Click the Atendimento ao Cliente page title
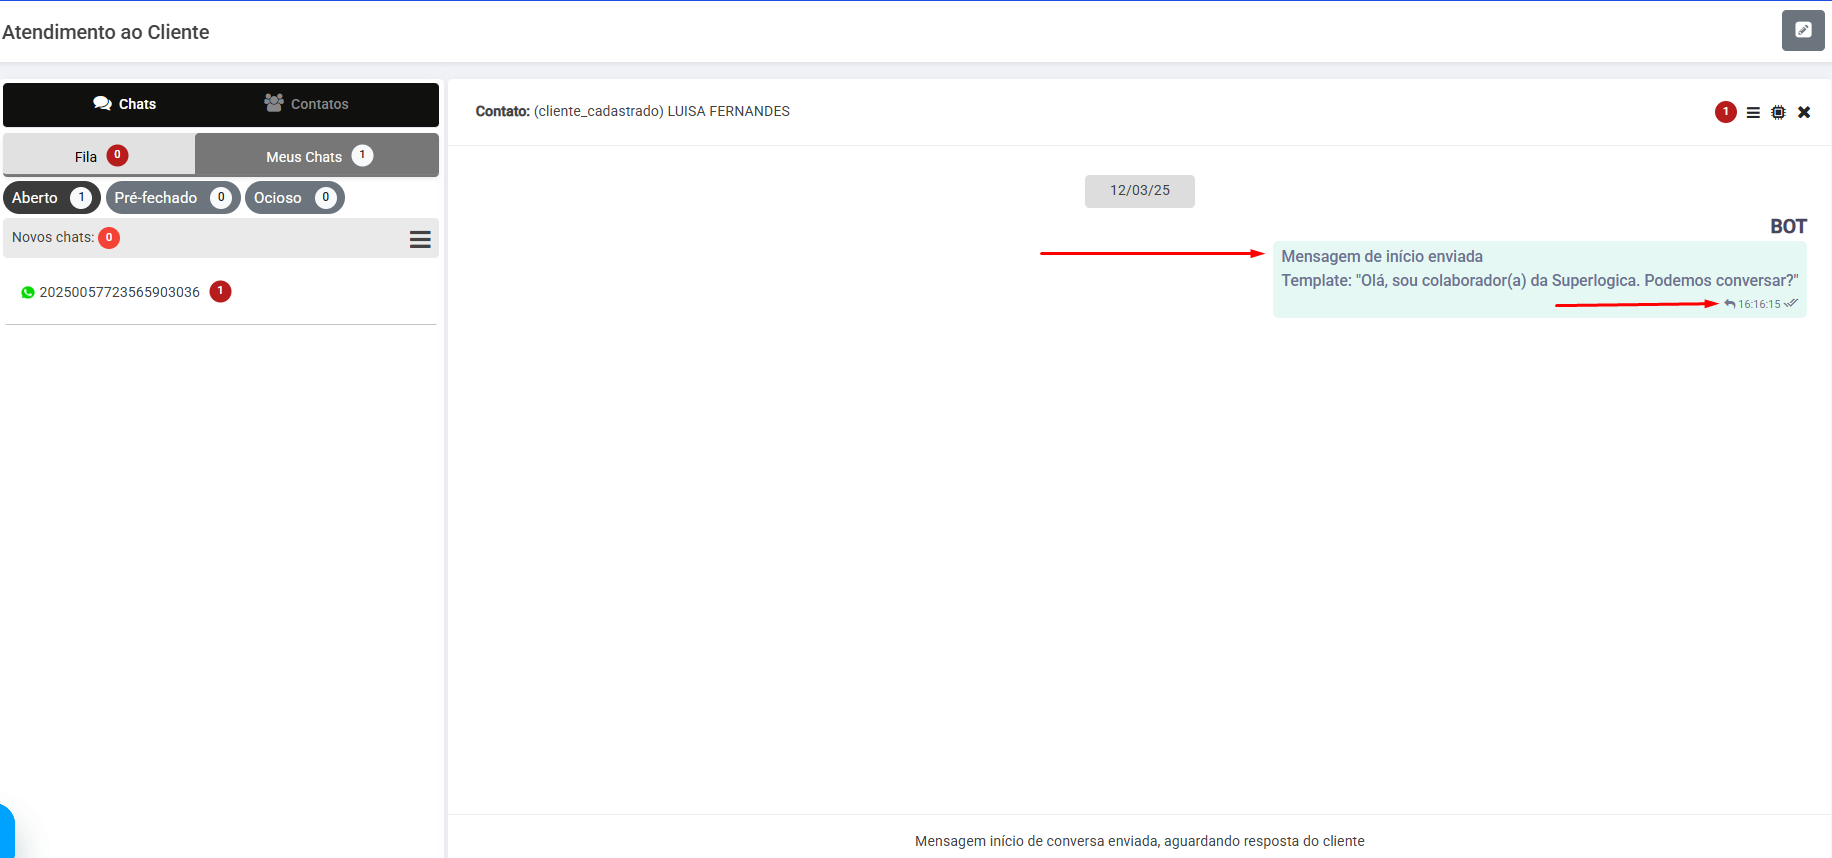The image size is (1832, 858). [x=106, y=32]
